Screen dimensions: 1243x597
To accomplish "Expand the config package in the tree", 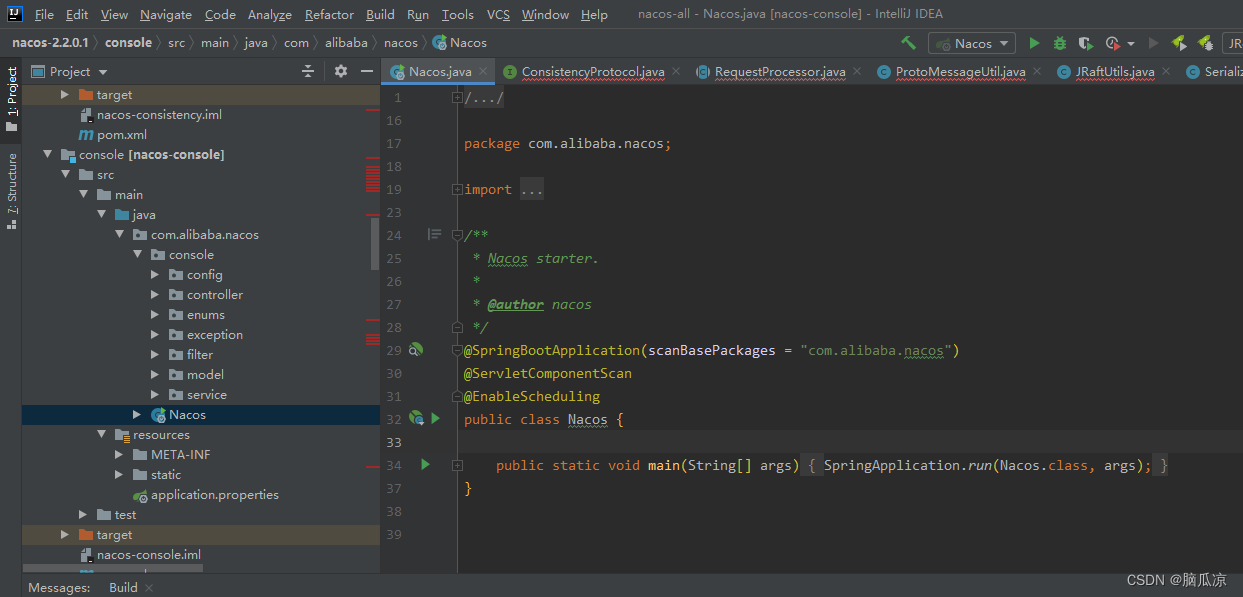I will pos(155,275).
